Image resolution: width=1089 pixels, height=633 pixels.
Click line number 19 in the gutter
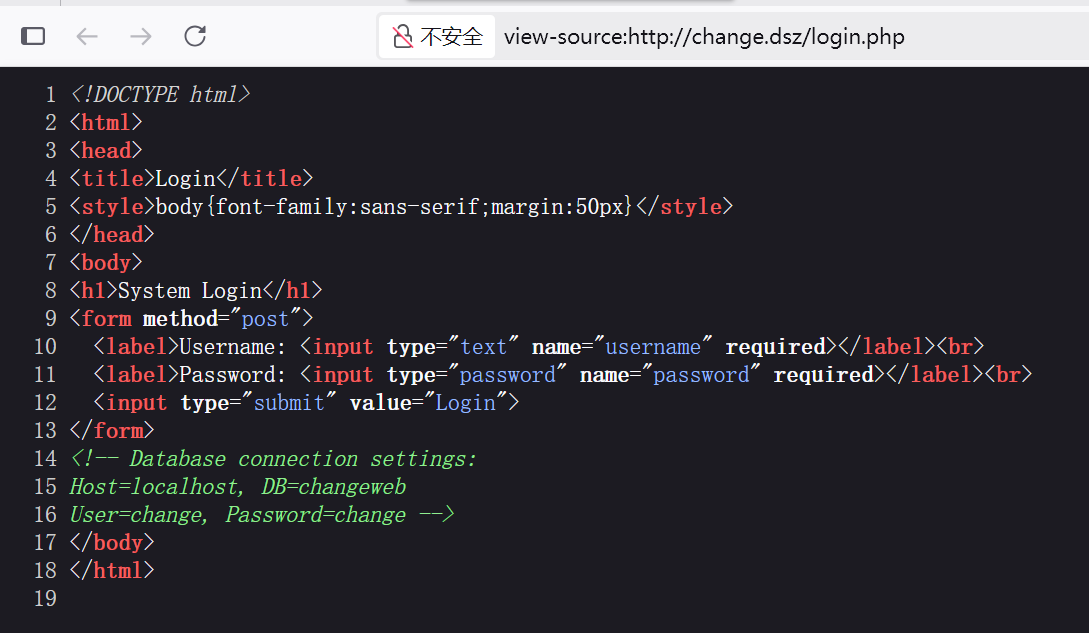point(45,599)
